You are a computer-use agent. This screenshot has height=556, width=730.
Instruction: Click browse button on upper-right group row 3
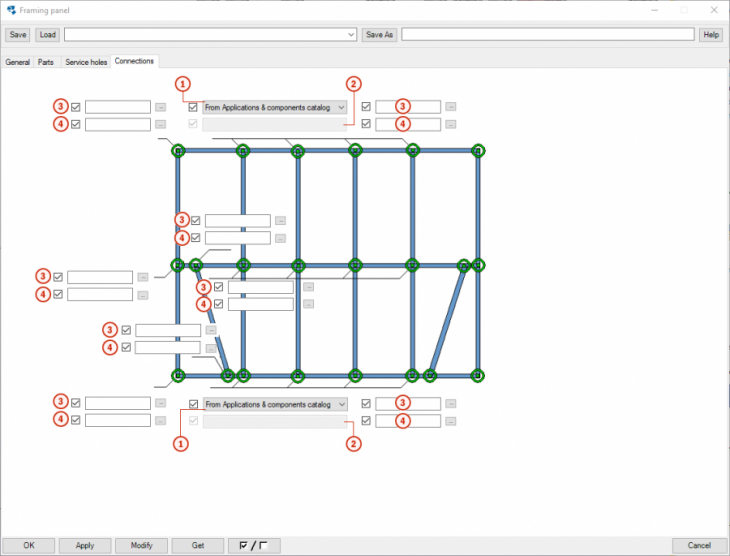coord(450,107)
